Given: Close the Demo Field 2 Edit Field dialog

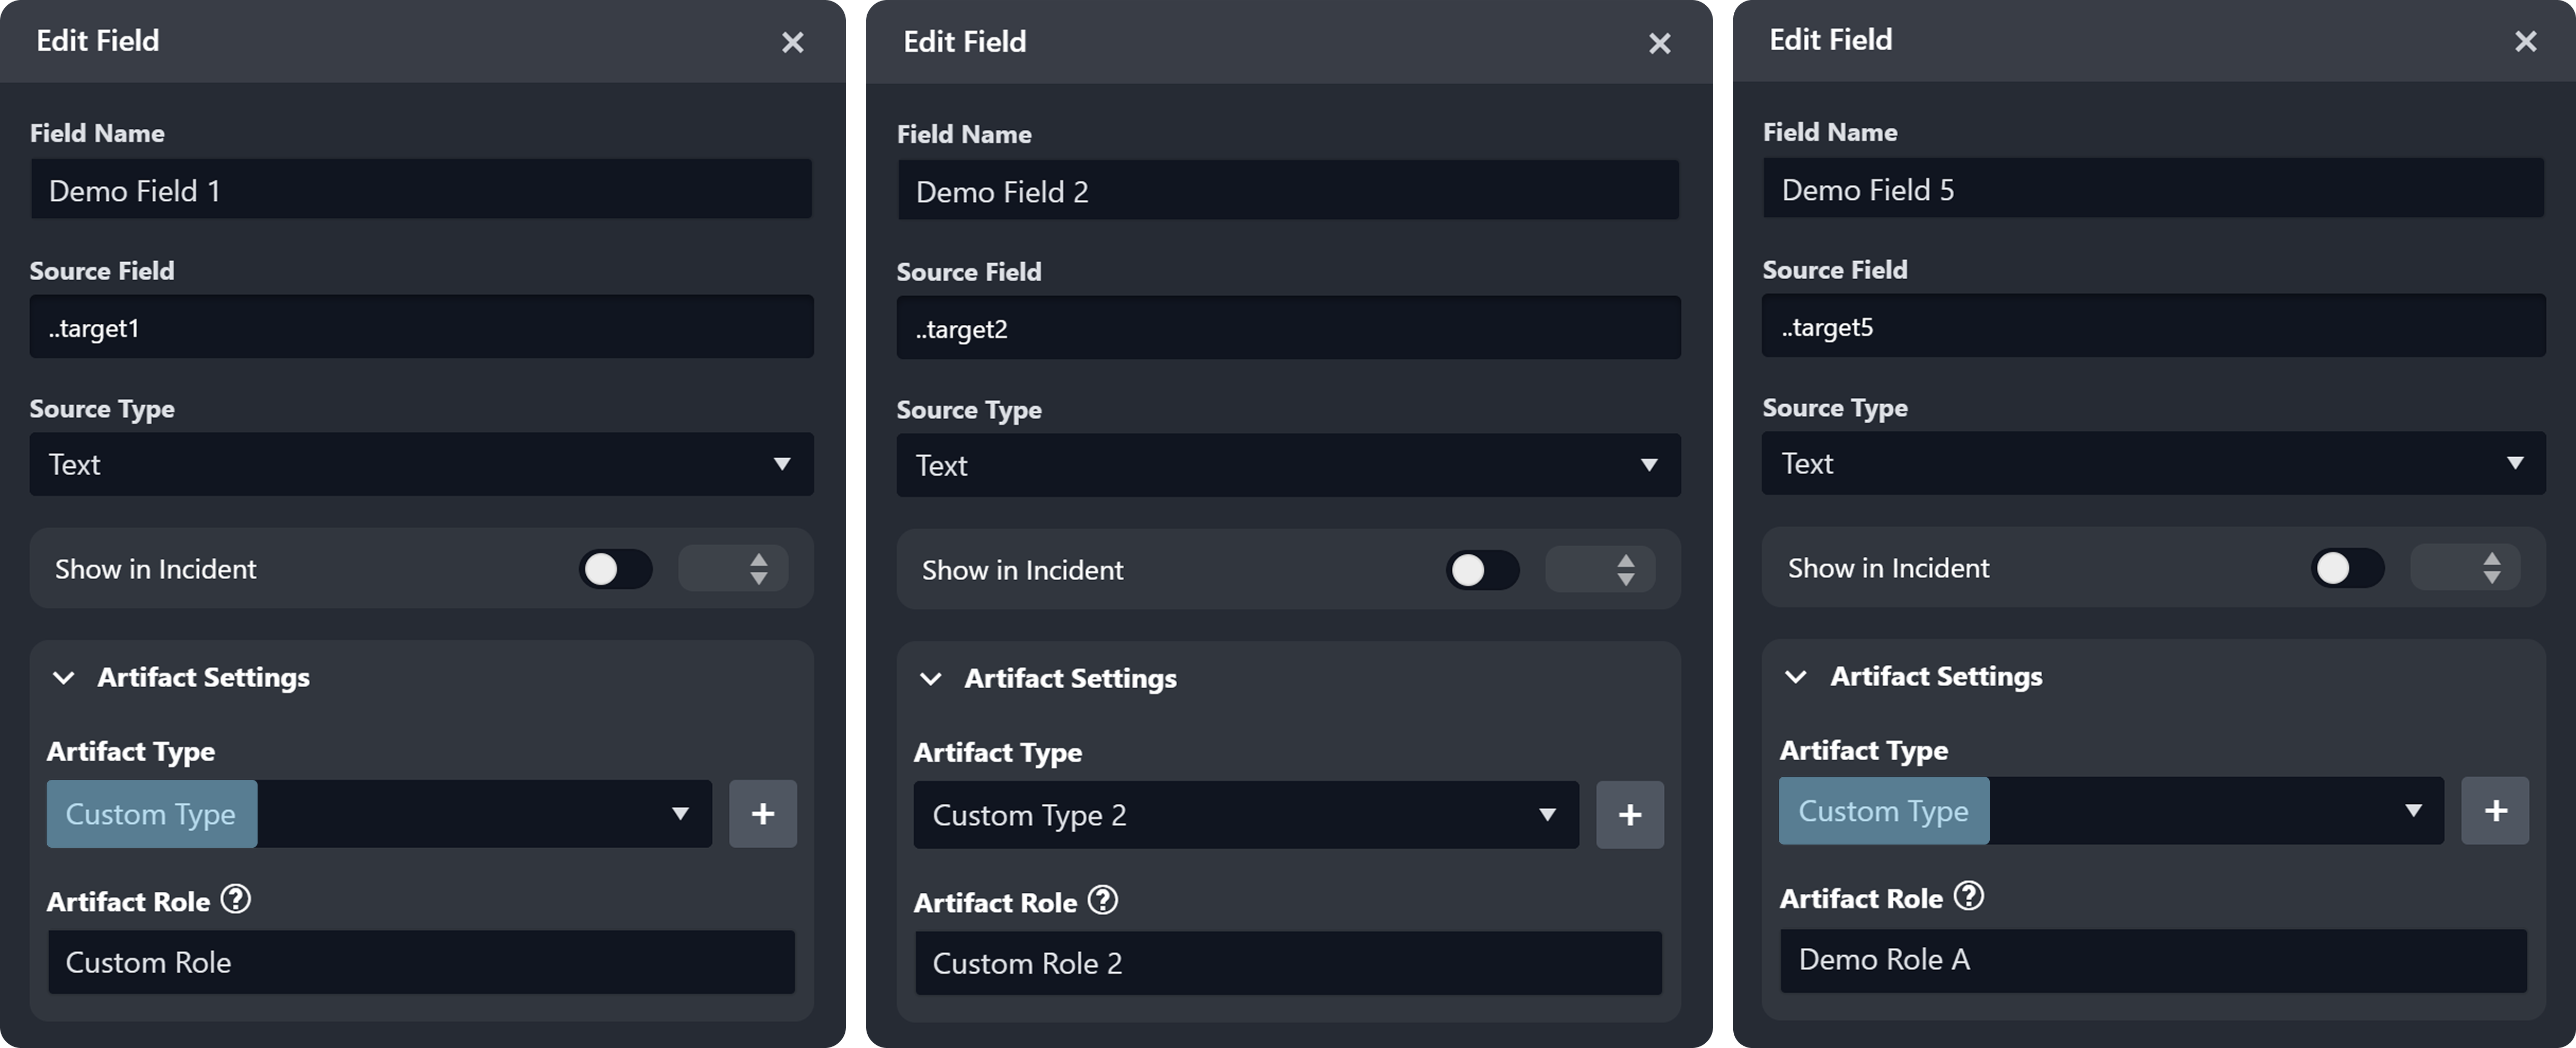Looking at the screenshot, I should [x=1659, y=43].
